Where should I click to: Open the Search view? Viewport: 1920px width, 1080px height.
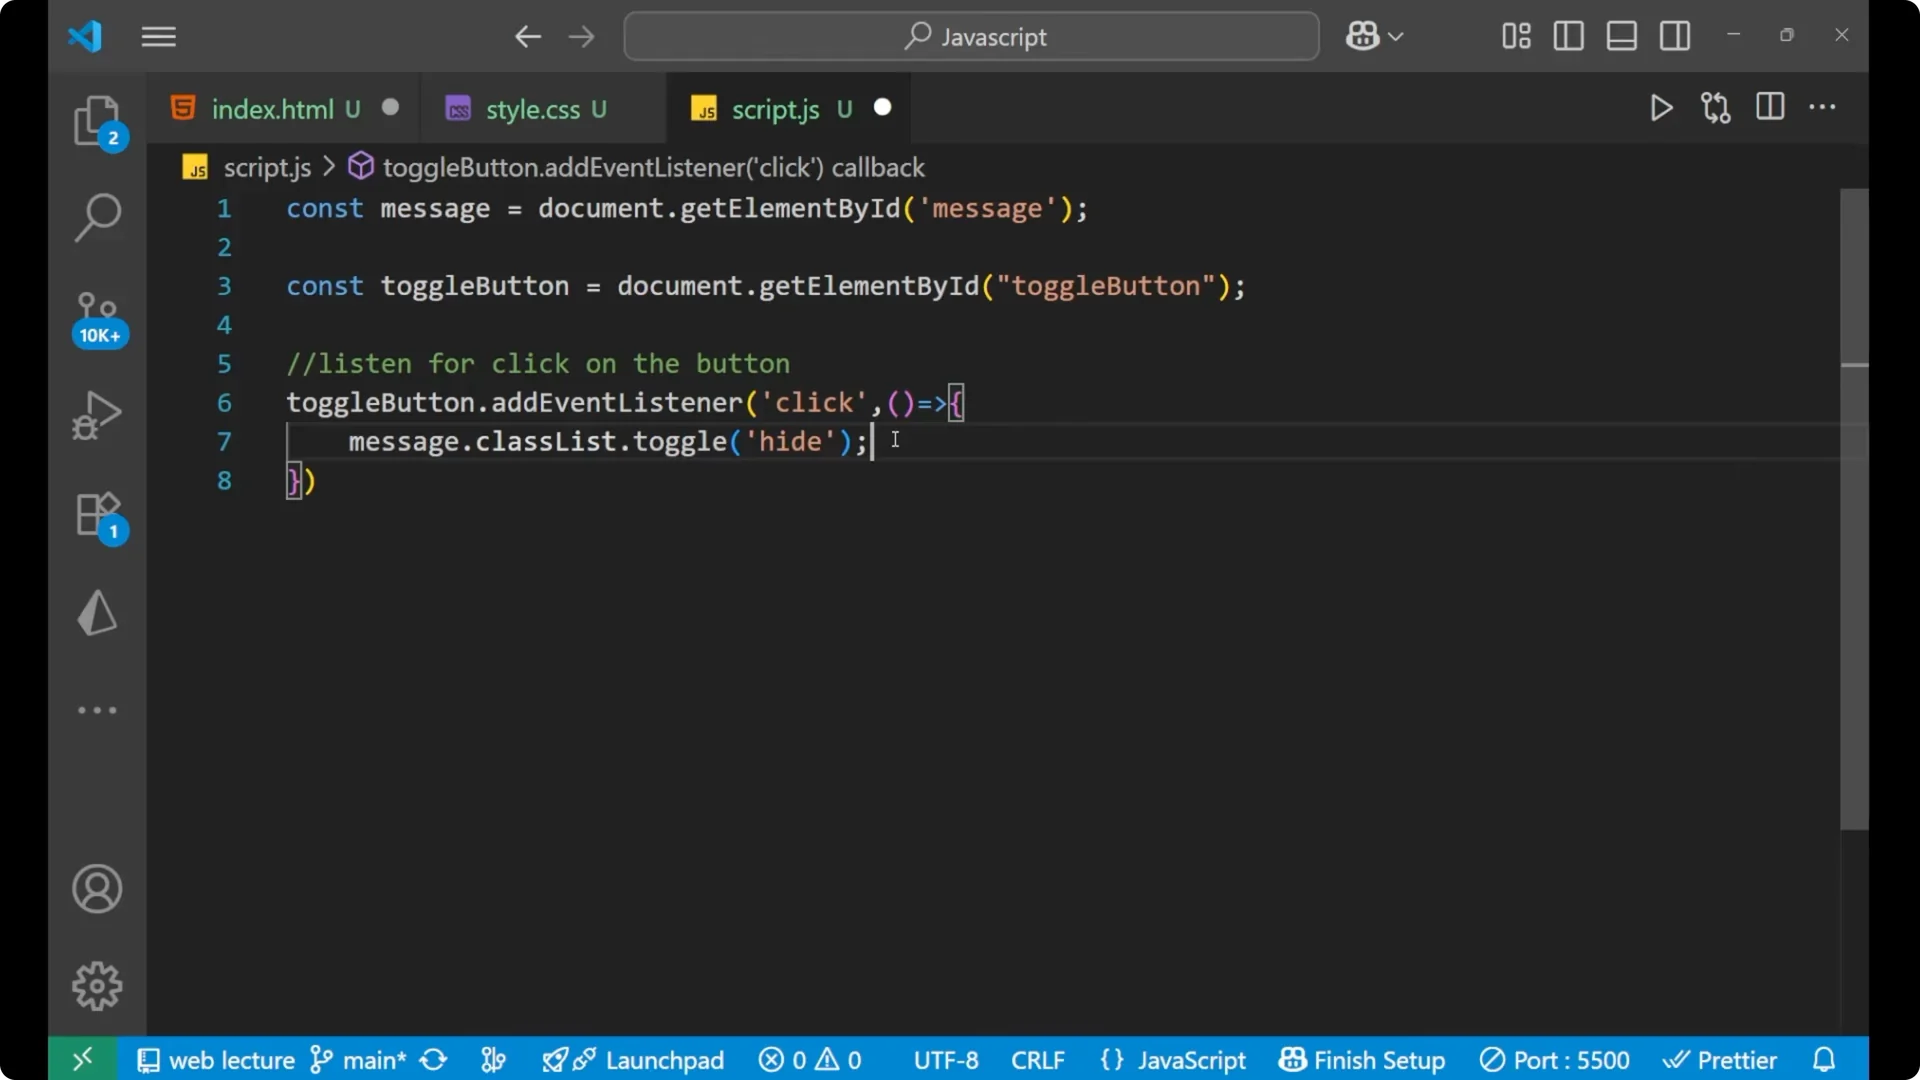pyautogui.click(x=97, y=216)
